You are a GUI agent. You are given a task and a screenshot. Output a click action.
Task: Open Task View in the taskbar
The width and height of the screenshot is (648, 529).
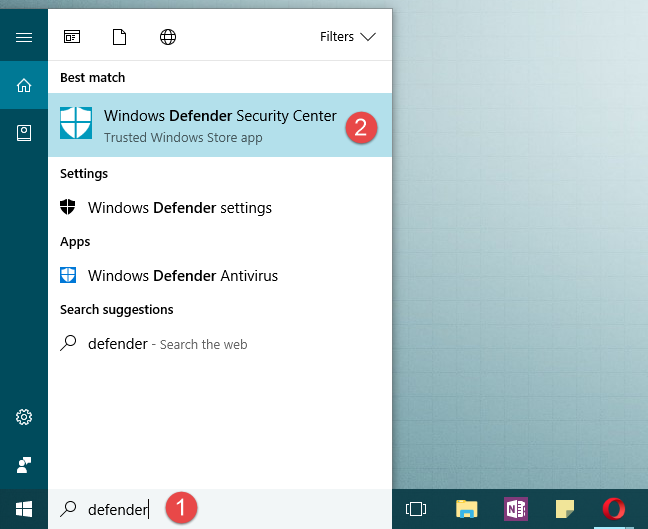(x=416, y=509)
